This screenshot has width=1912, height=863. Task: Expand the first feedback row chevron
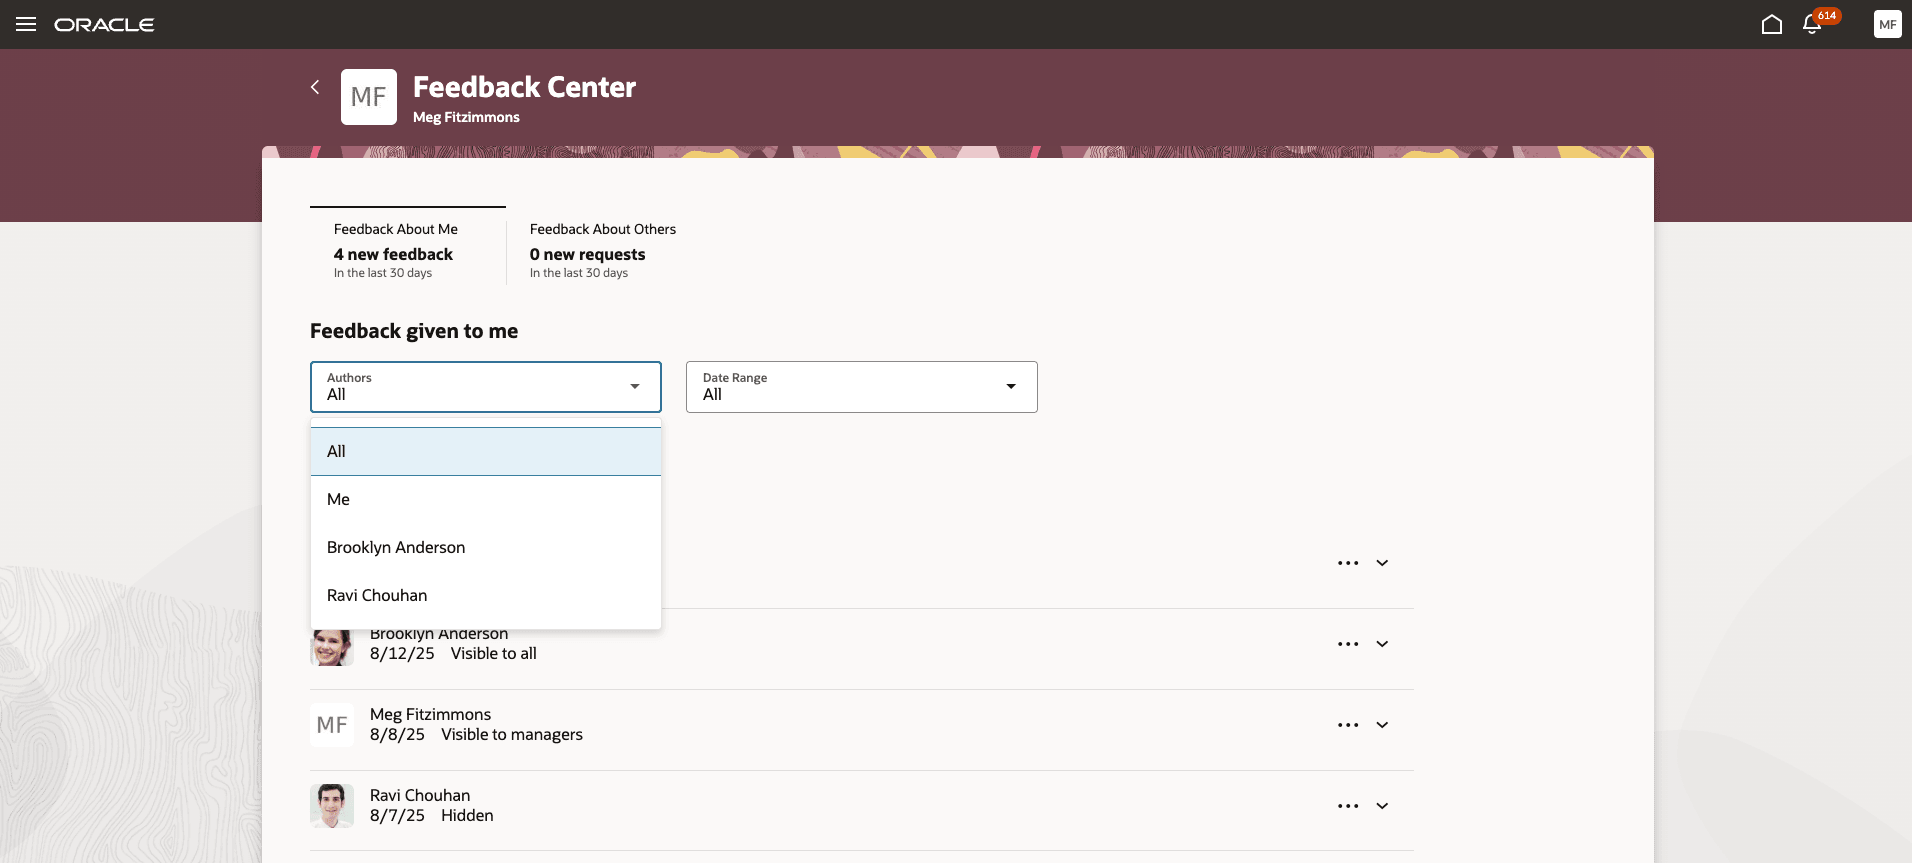coord(1382,563)
